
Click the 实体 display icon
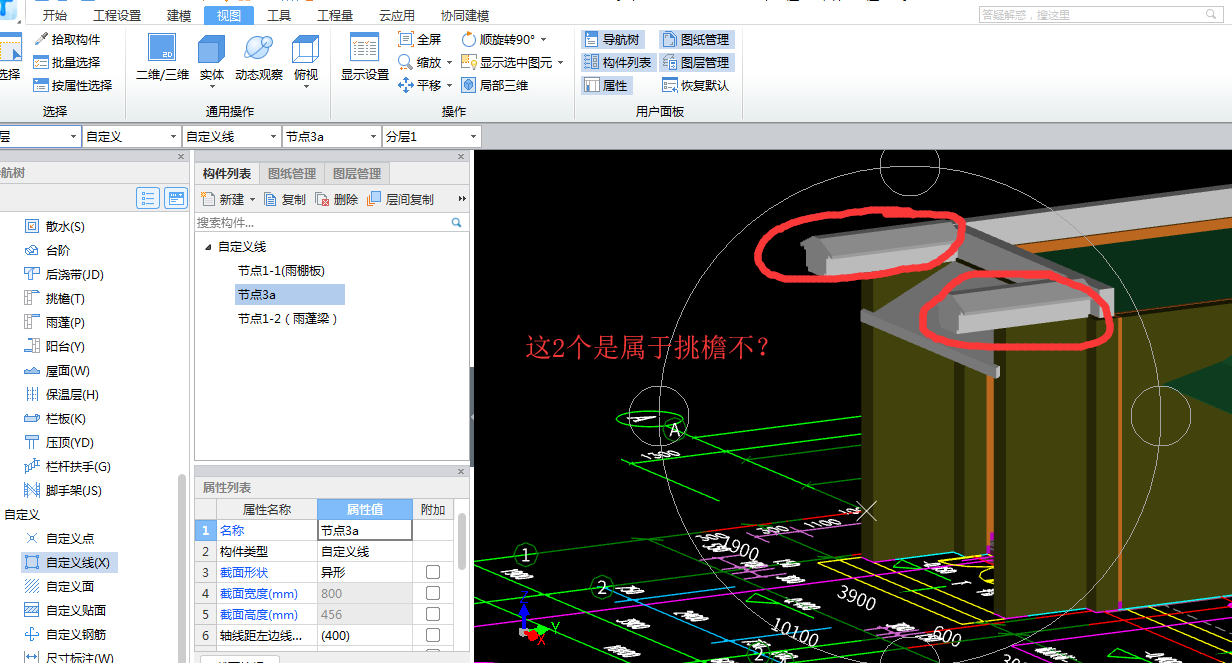(x=212, y=57)
